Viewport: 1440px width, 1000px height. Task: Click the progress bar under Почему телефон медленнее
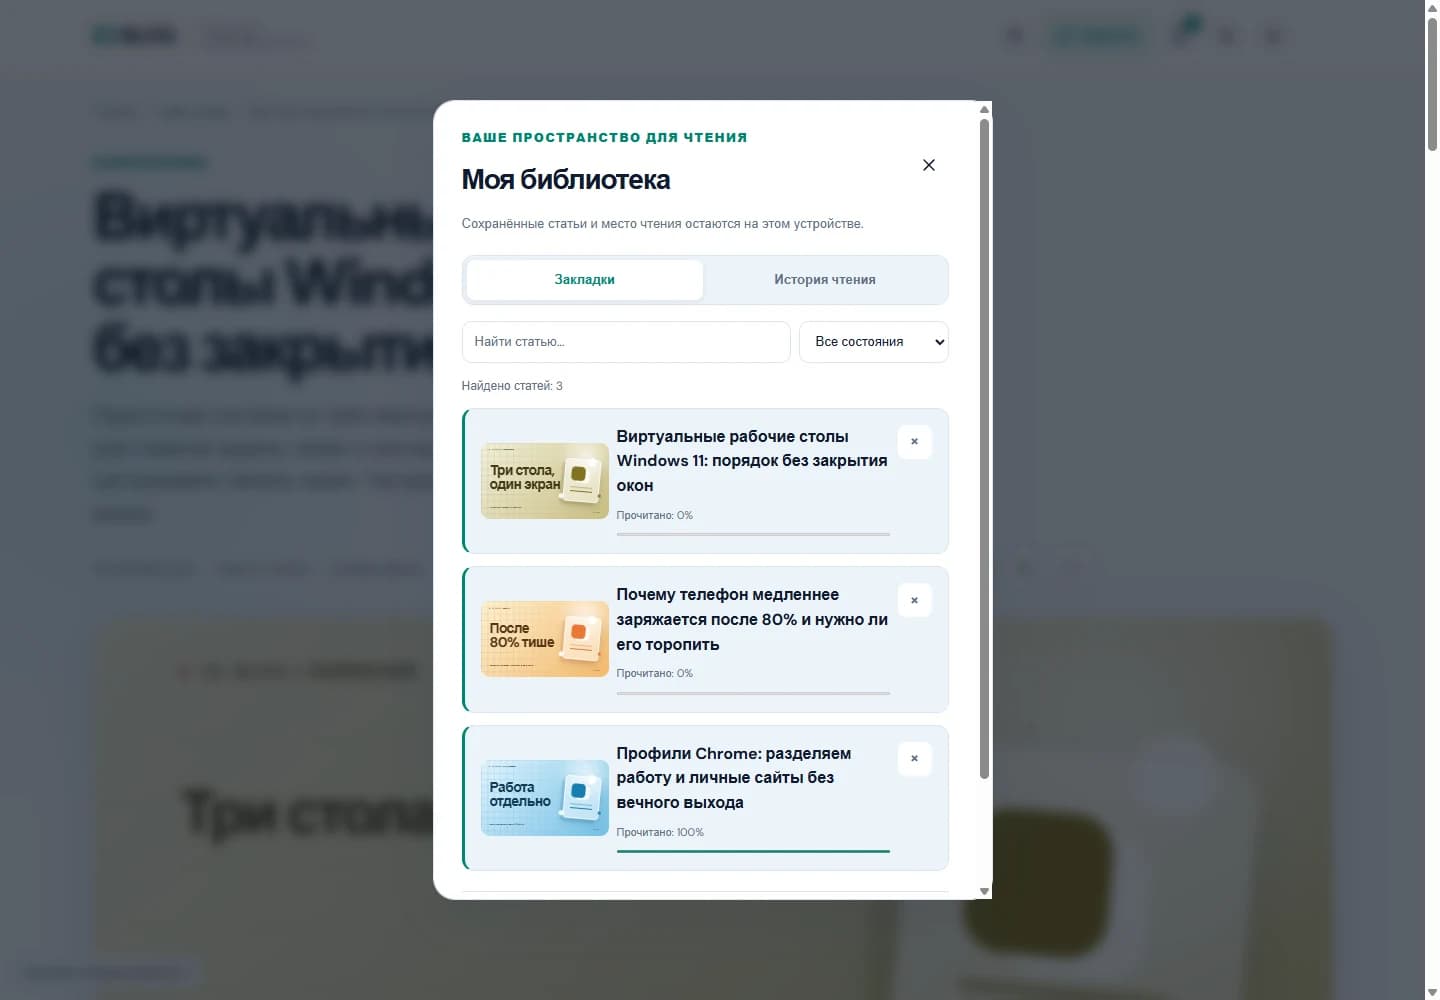coord(753,693)
